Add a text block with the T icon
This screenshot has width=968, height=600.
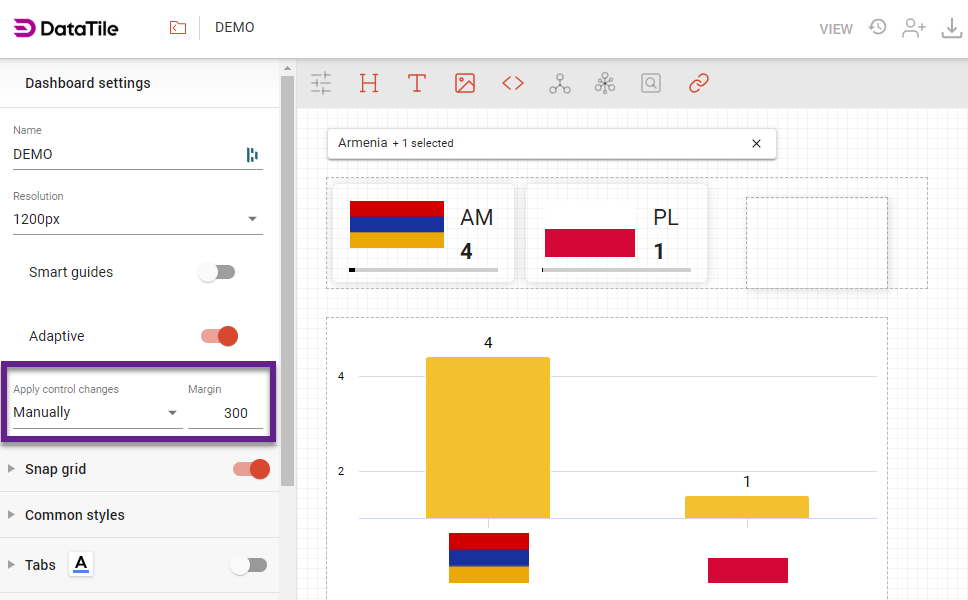click(417, 83)
